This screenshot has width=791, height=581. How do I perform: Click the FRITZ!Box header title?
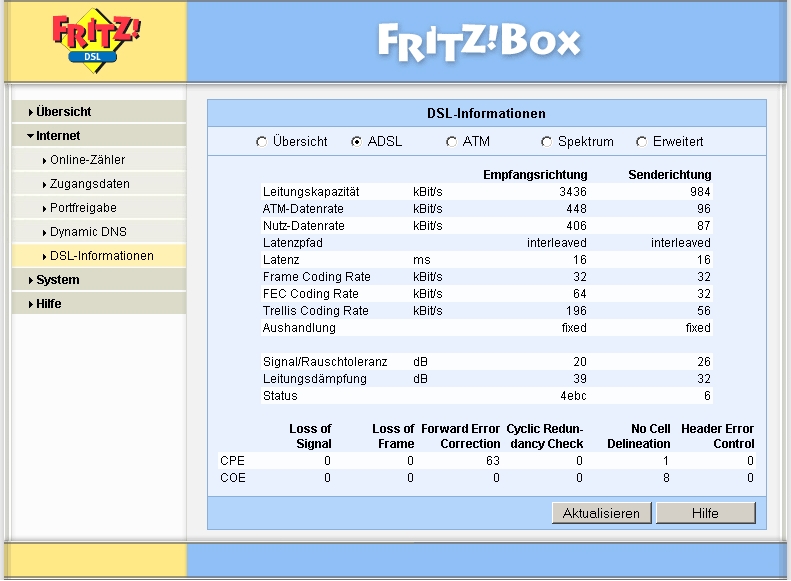479,42
